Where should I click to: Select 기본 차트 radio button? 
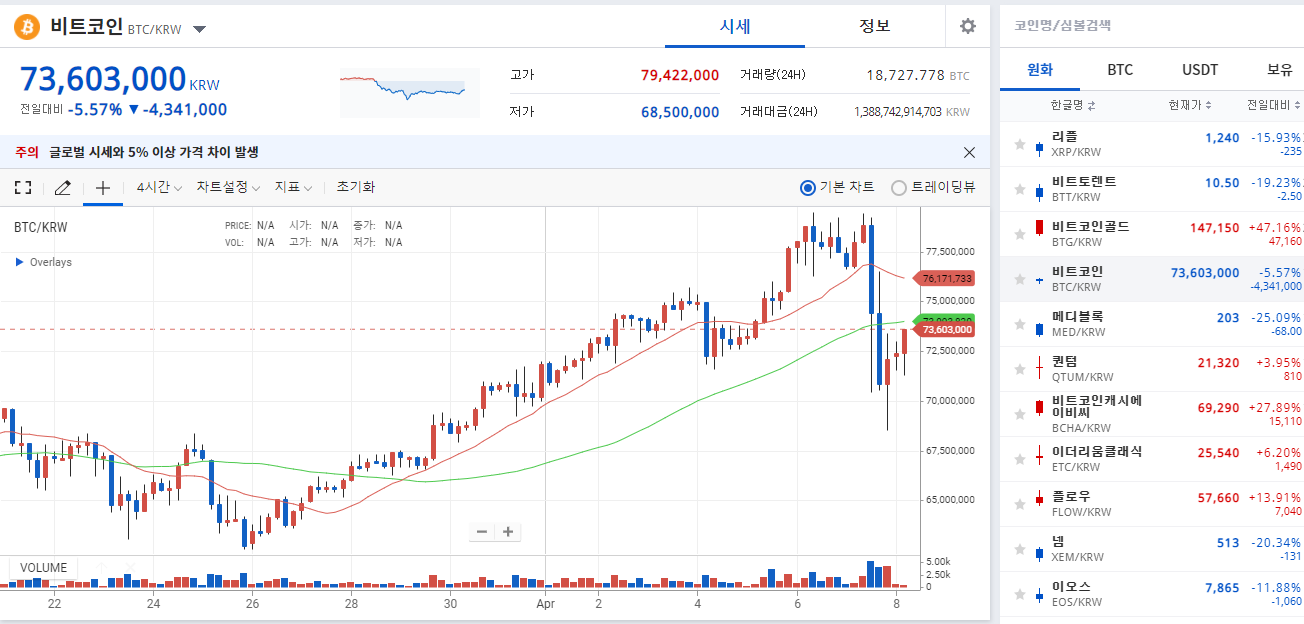(809, 187)
